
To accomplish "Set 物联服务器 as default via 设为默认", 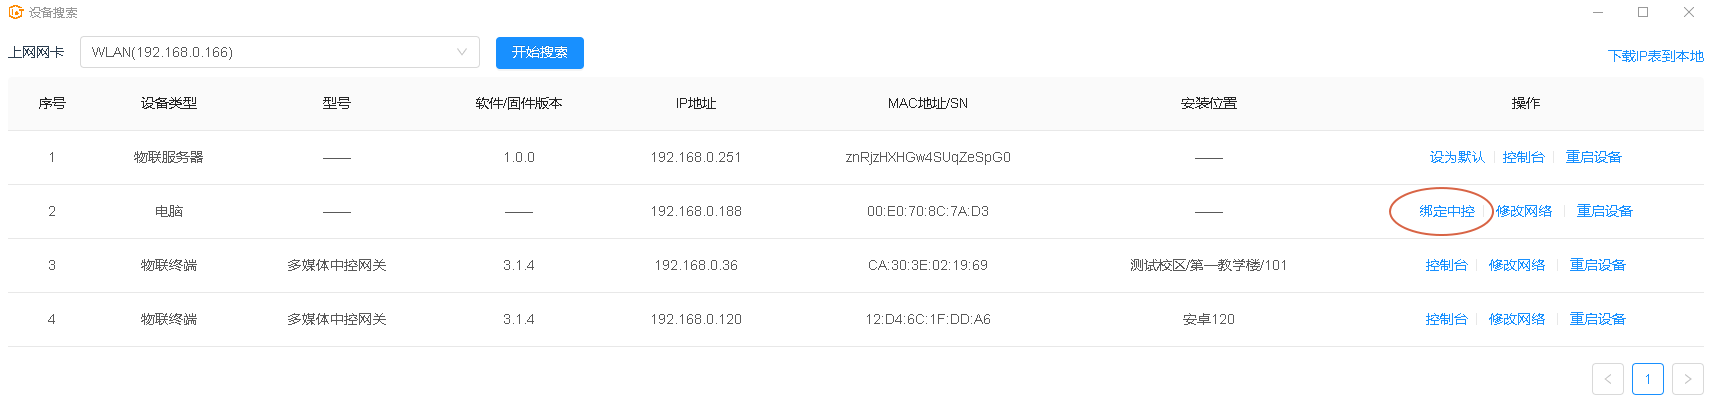I will click(x=1457, y=157).
